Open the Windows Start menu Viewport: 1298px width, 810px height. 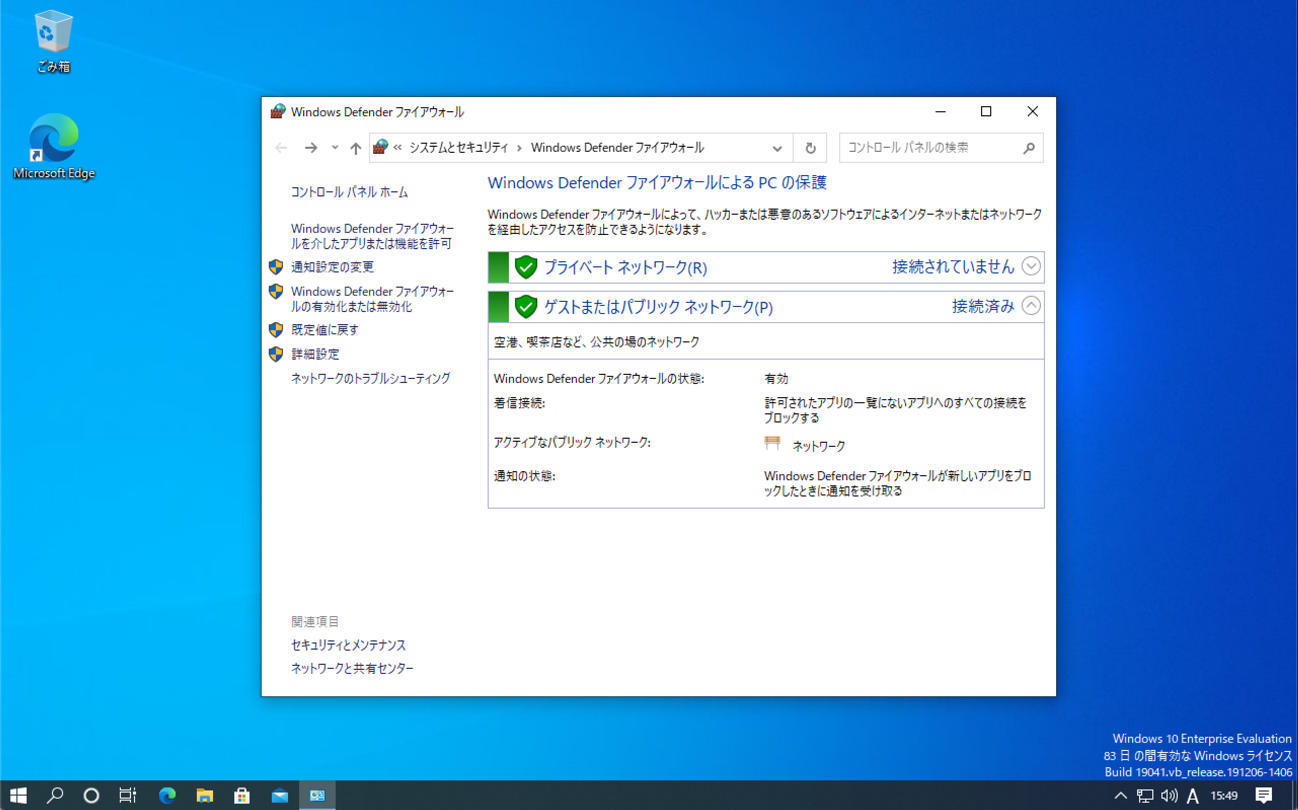18,796
